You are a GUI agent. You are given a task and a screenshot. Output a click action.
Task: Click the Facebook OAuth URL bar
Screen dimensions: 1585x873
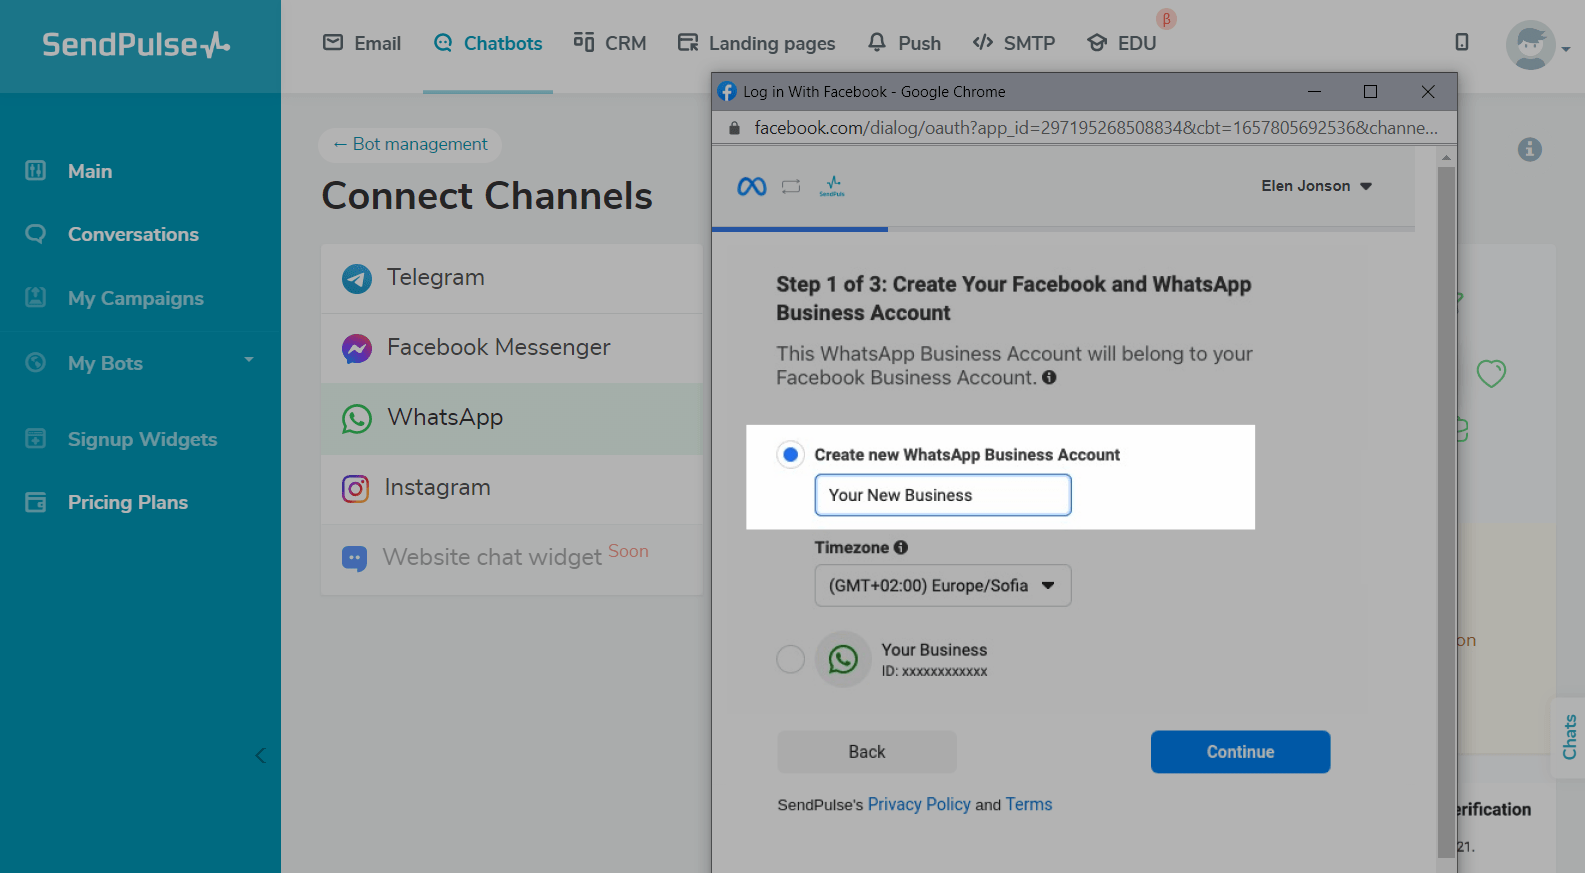coord(1096,128)
